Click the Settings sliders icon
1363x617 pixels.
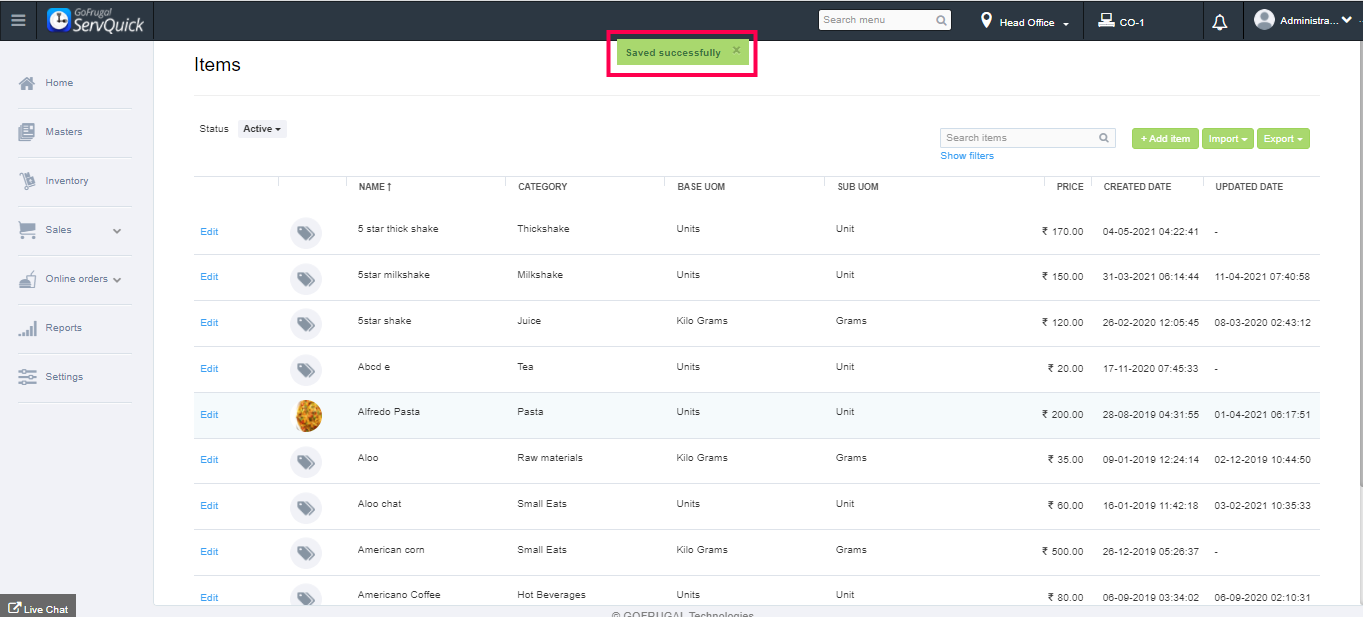[27, 377]
